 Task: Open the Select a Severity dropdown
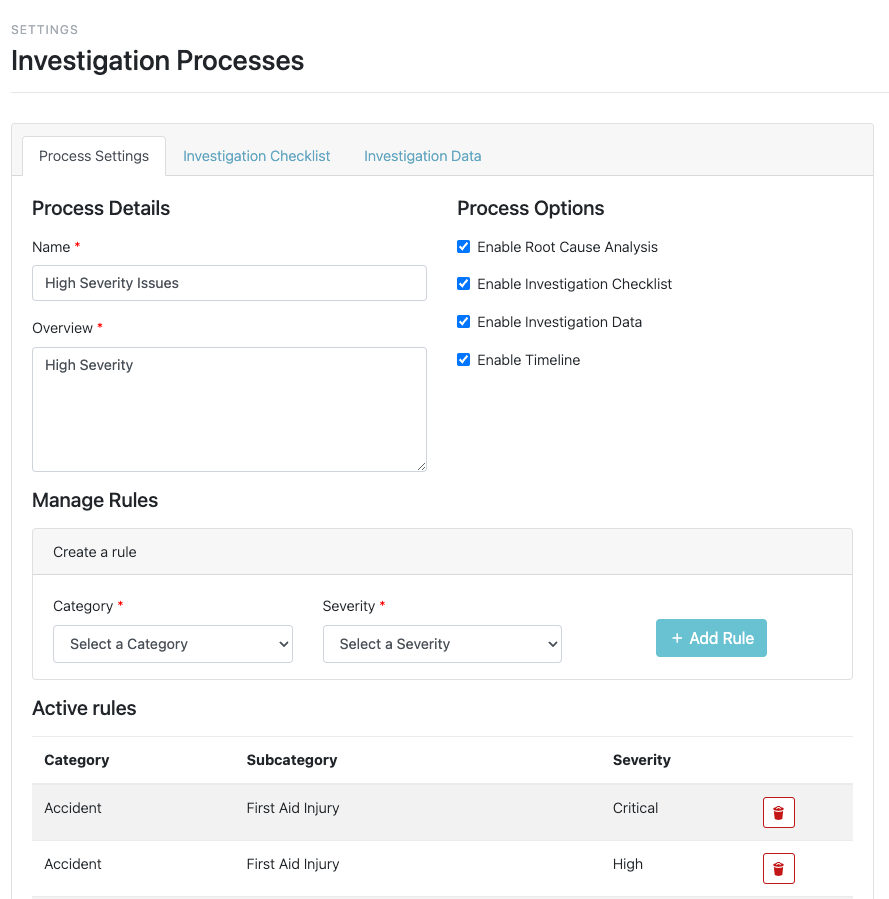coord(442,644)
